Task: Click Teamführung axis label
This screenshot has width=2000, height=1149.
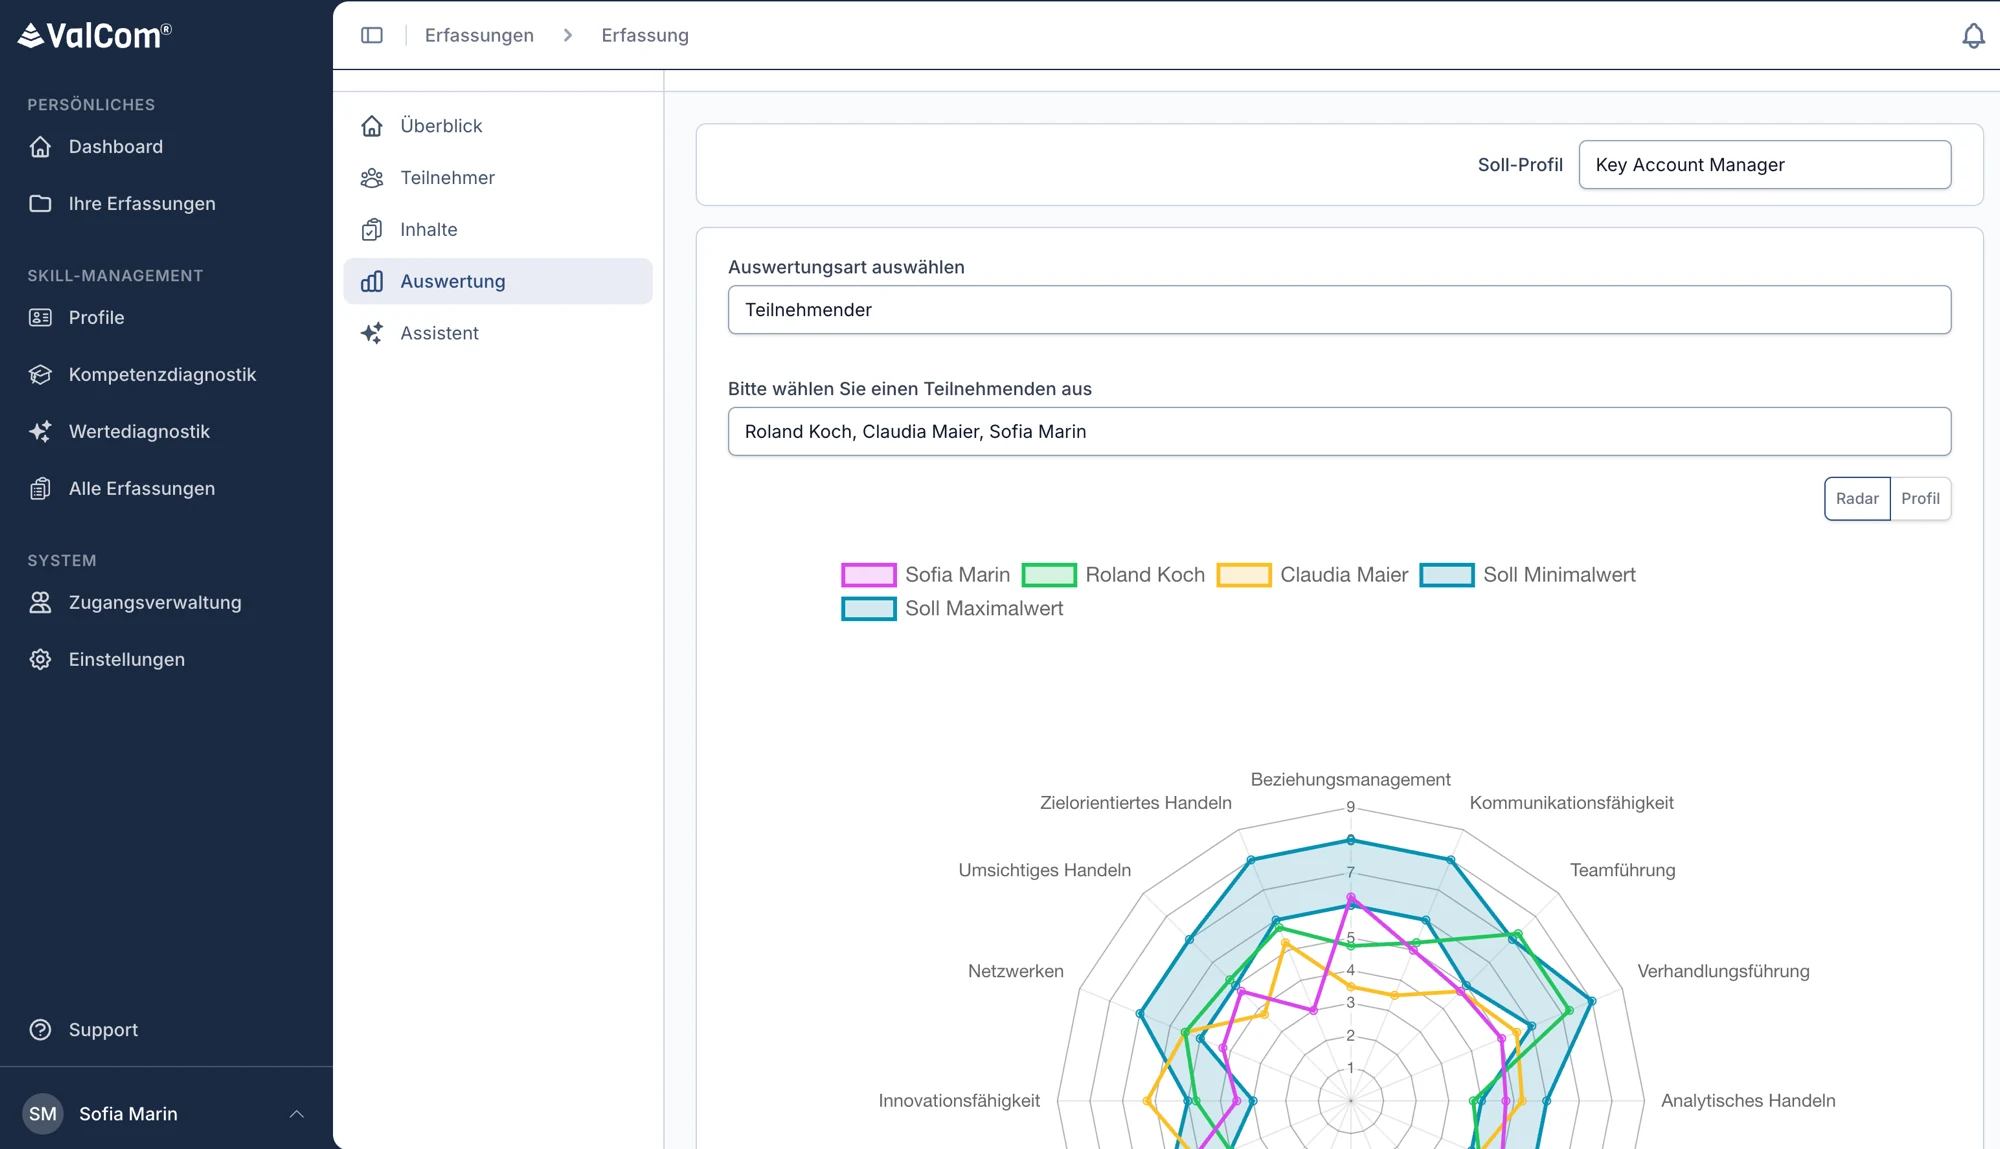Action: click(x=1622, y=871)
